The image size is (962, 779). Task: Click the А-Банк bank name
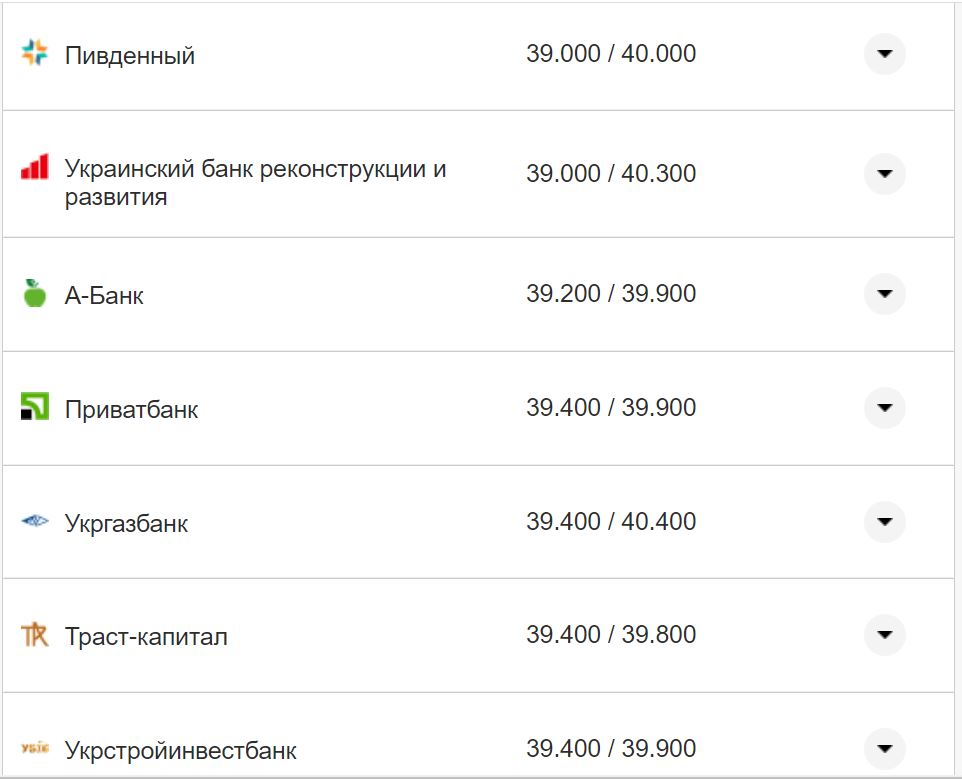(104, 293)
